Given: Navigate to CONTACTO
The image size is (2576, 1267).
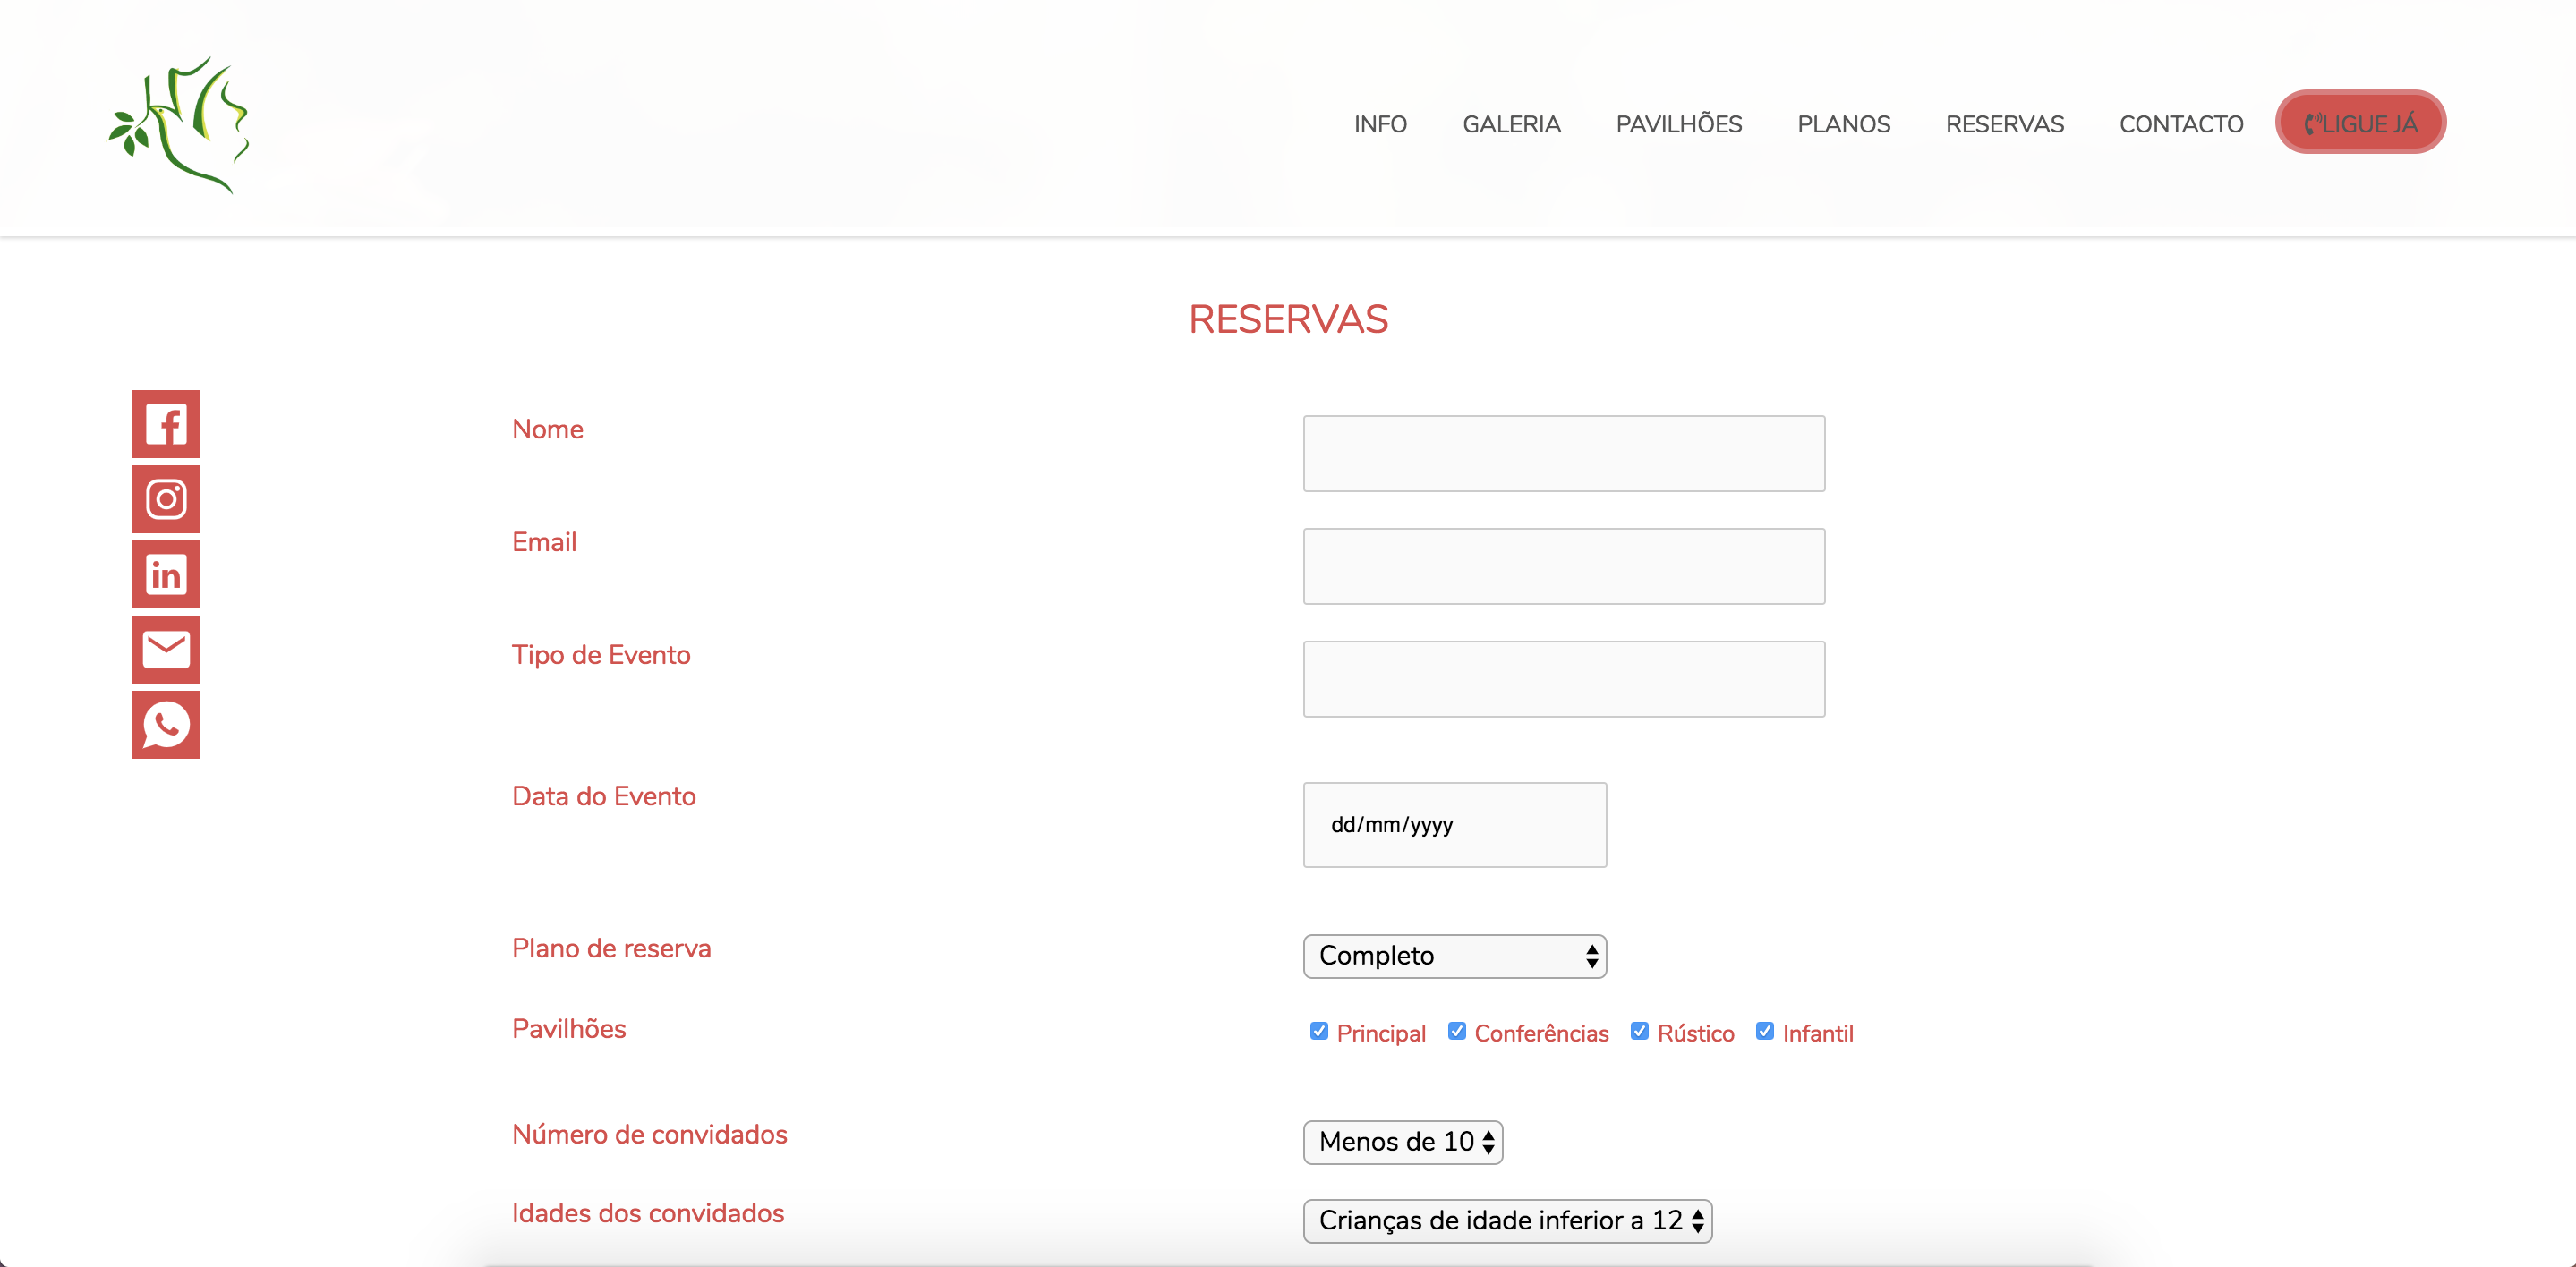Looking at the screenshot, I should [2181, 124].
